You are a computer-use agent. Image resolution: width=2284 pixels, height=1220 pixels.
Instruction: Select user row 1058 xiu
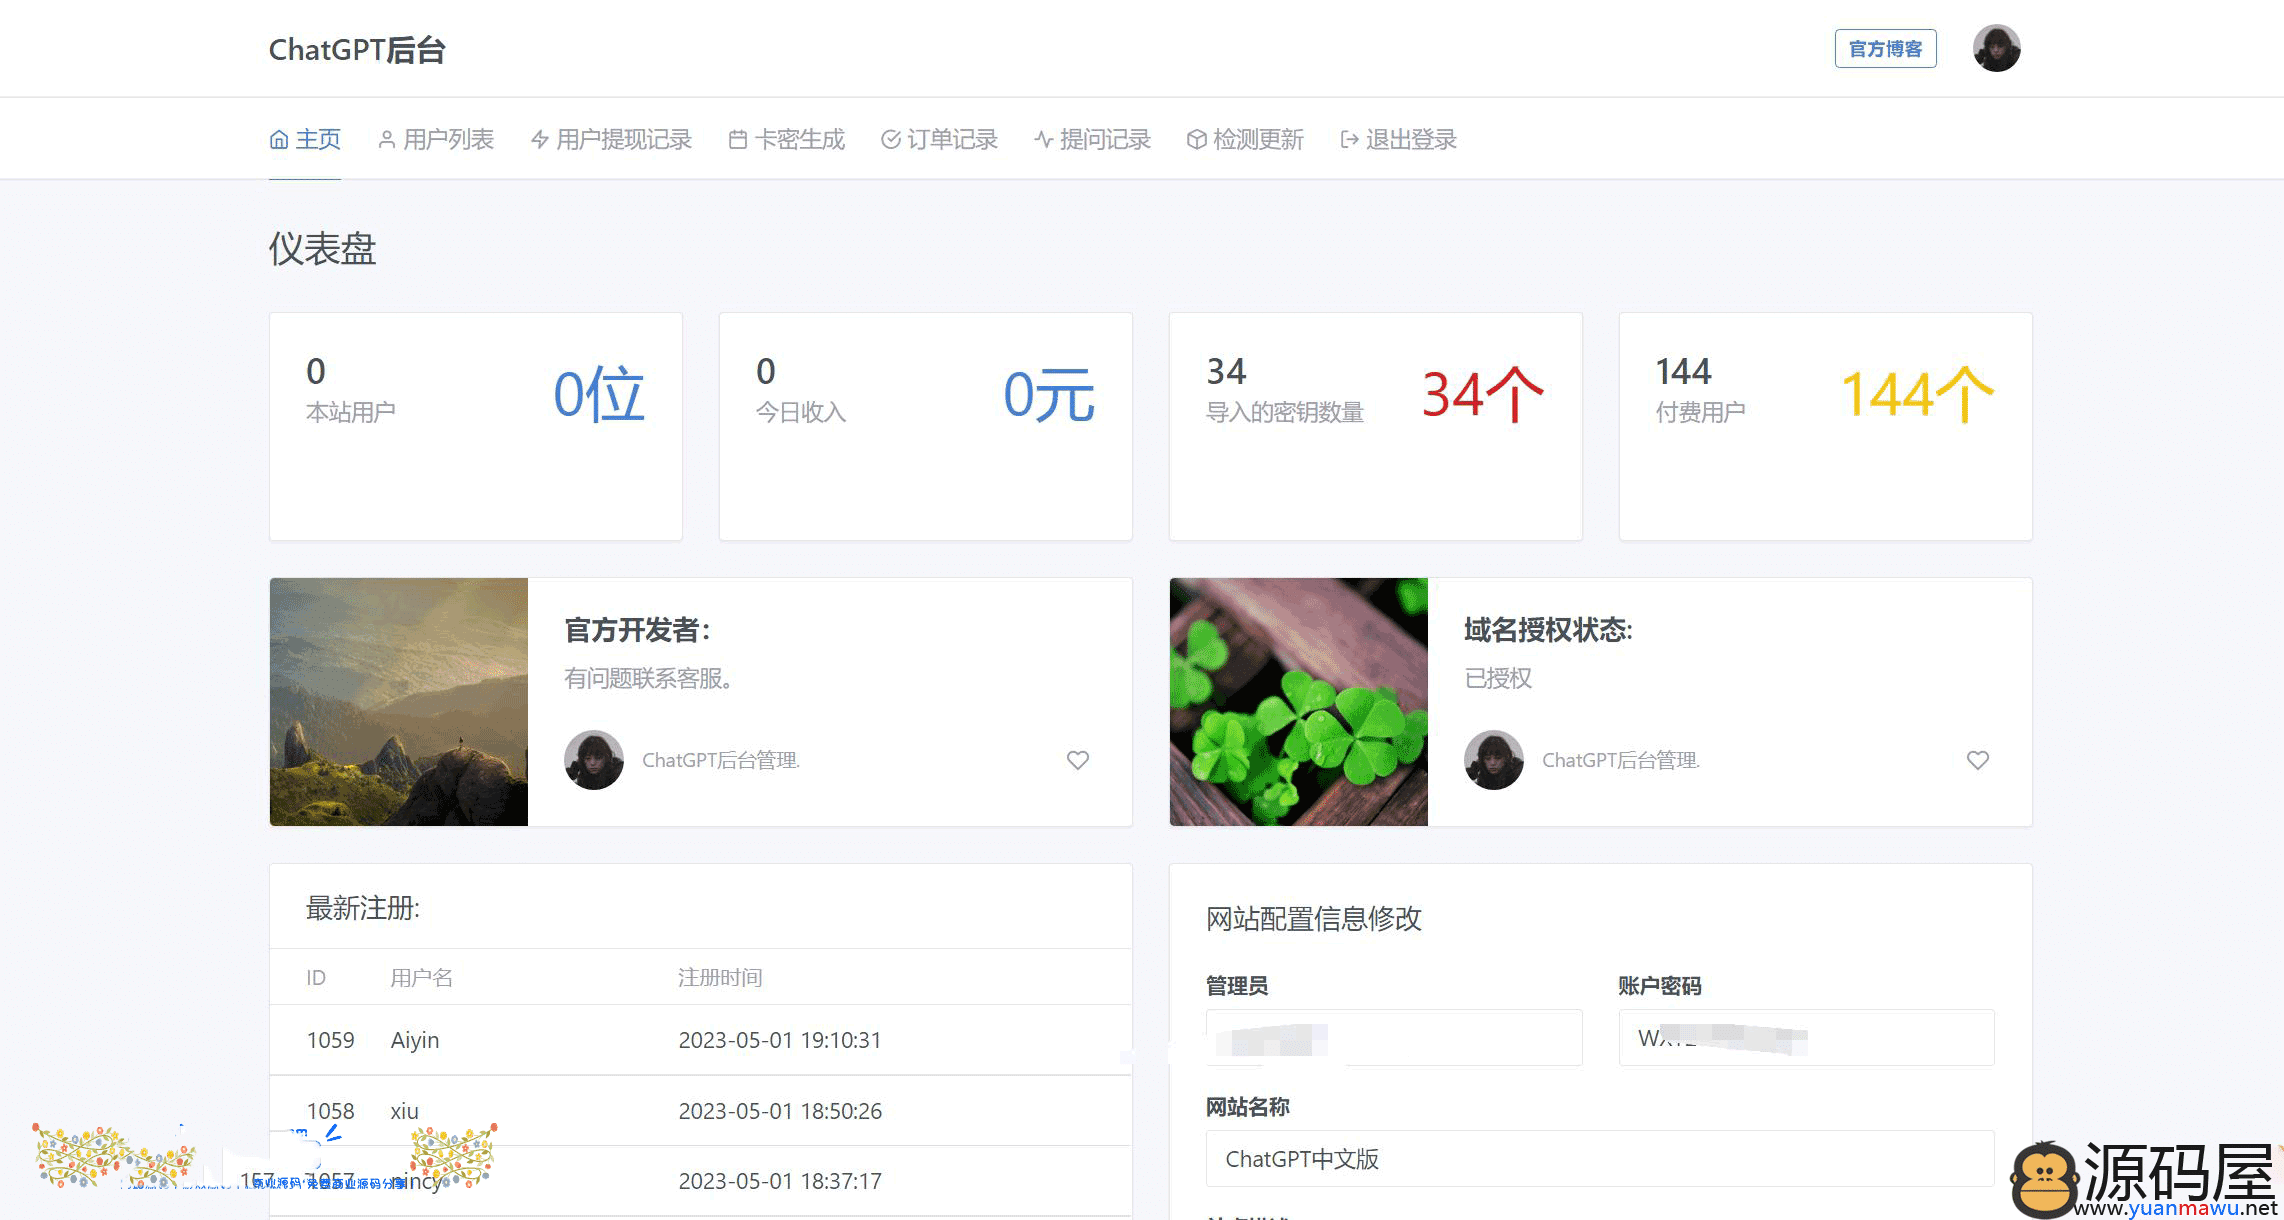pos(701,1111)
